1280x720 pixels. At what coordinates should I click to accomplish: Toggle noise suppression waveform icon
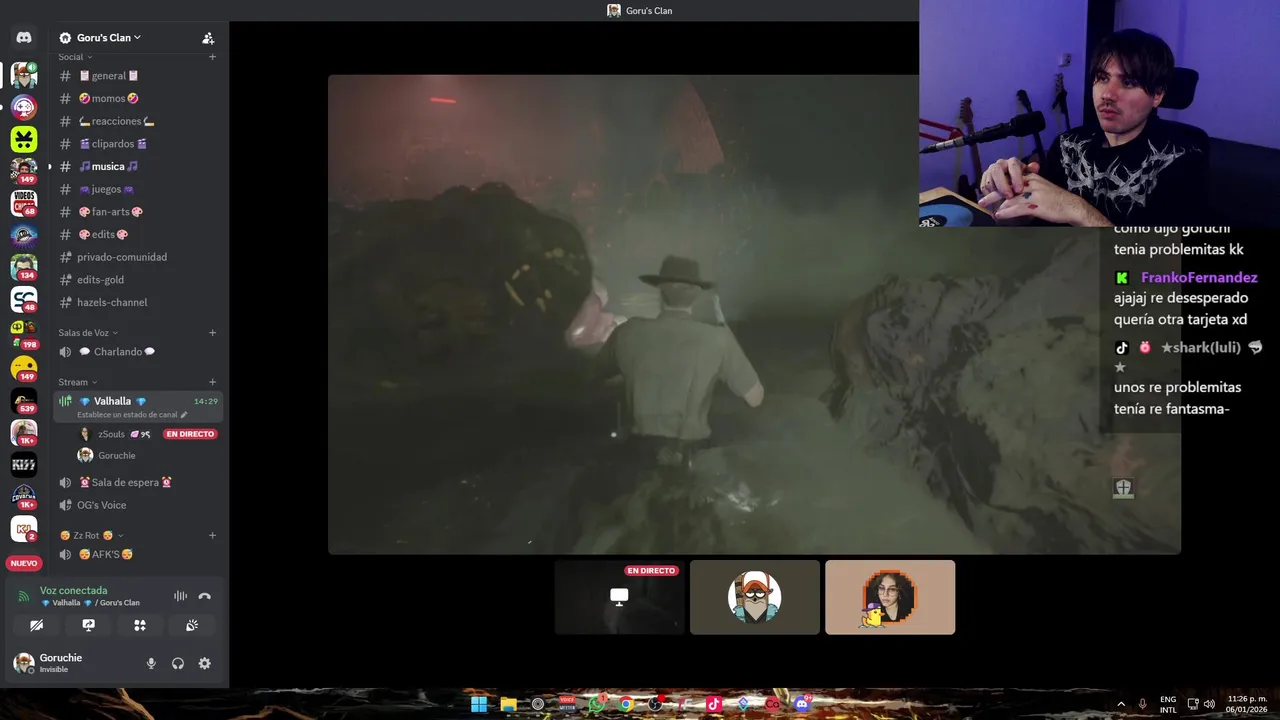(180, 596)
